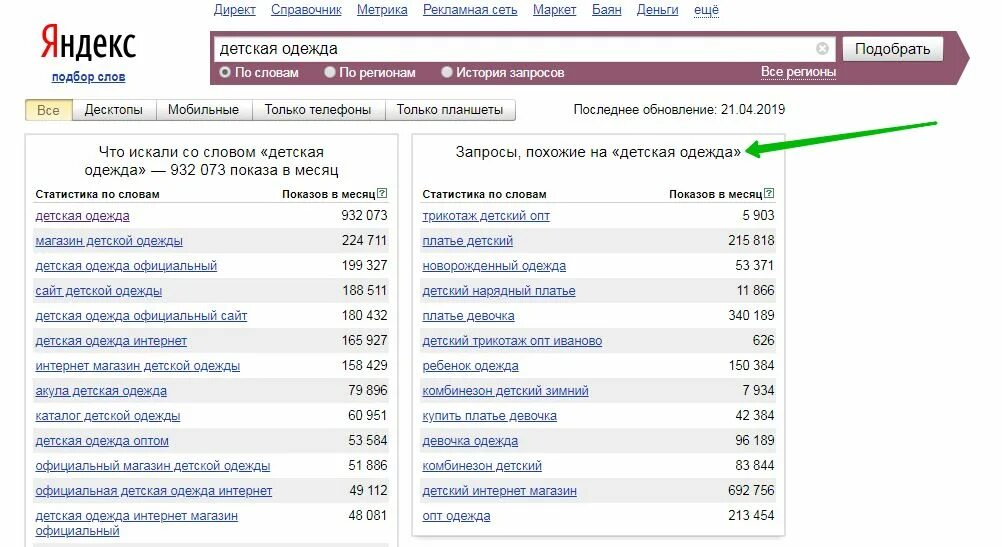Click the 'Подобрать' button

coord(893,49)
